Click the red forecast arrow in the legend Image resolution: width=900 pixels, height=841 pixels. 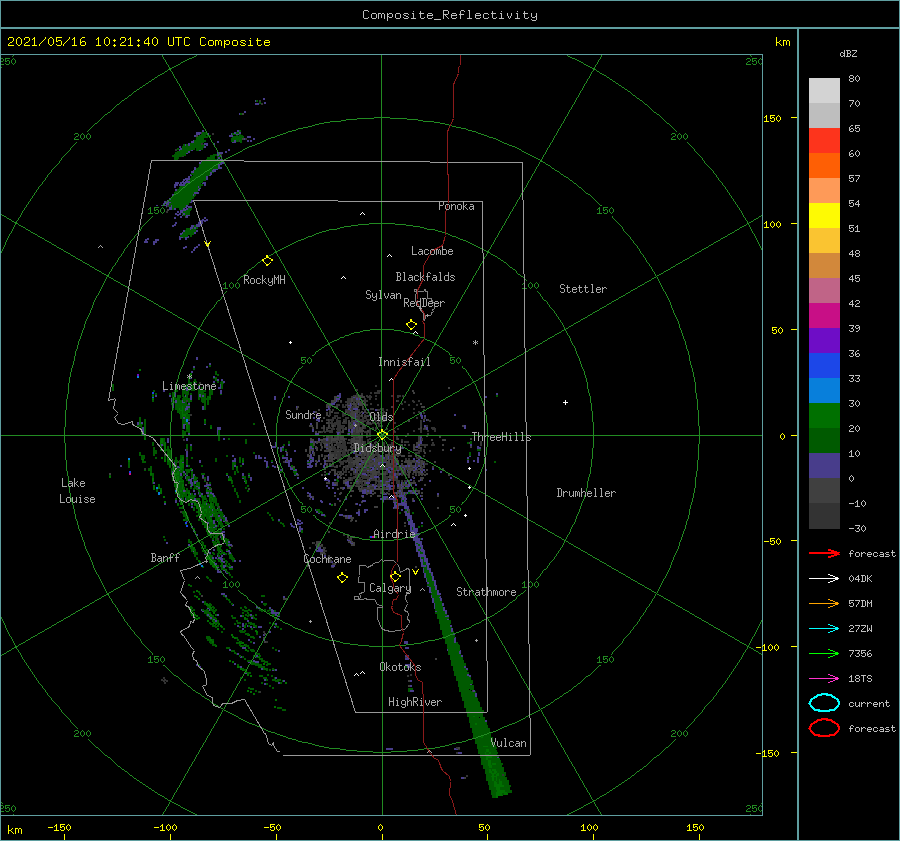[824, 553]
